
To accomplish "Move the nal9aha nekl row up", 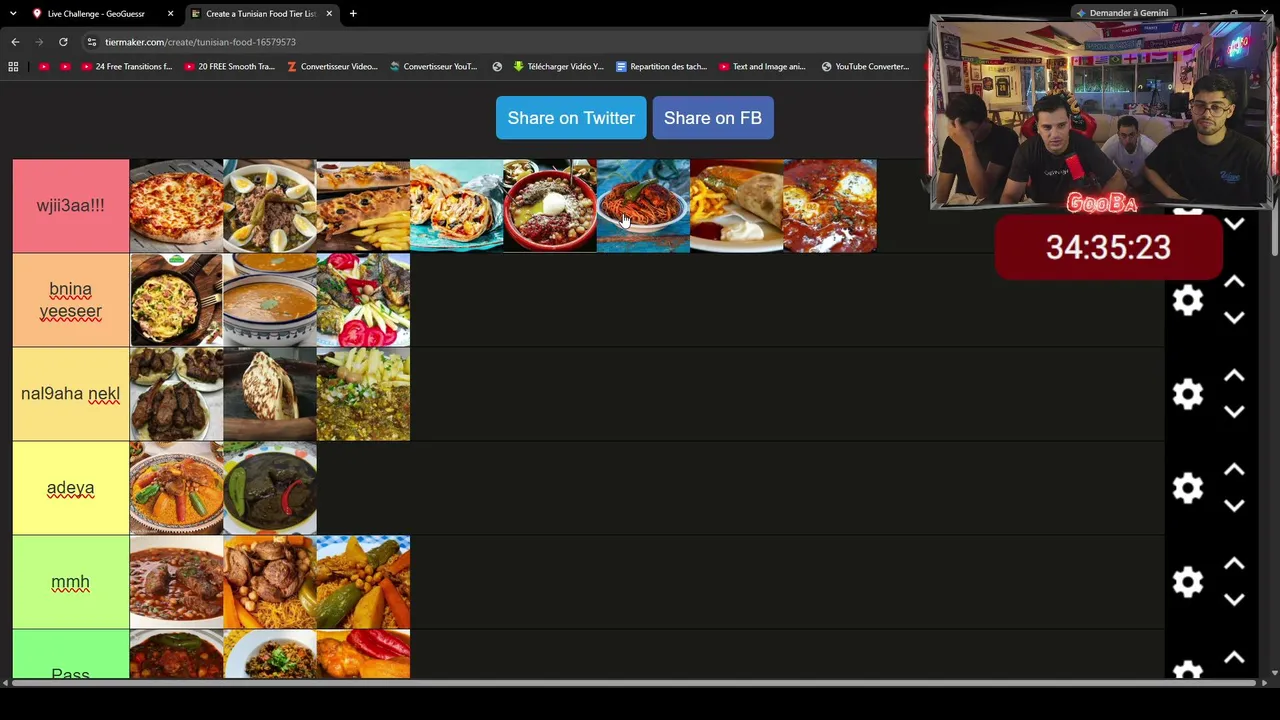I will (1234, 376).
